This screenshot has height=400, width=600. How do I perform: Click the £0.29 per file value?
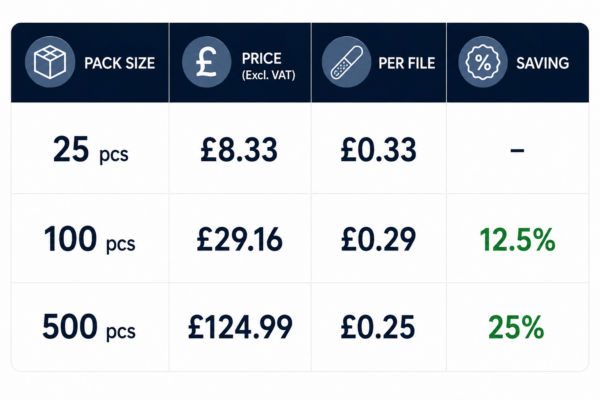378,239
